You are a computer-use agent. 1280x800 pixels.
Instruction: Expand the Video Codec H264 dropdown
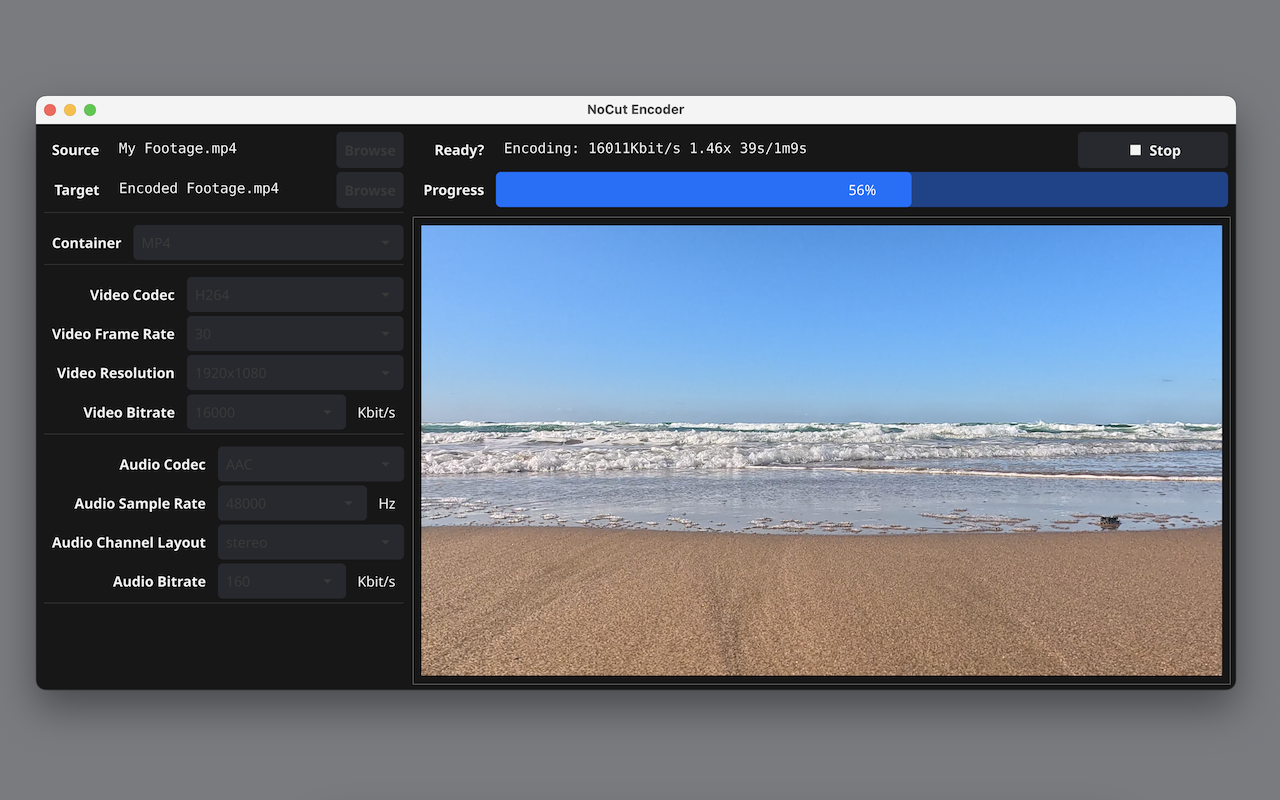pos(294,295)
